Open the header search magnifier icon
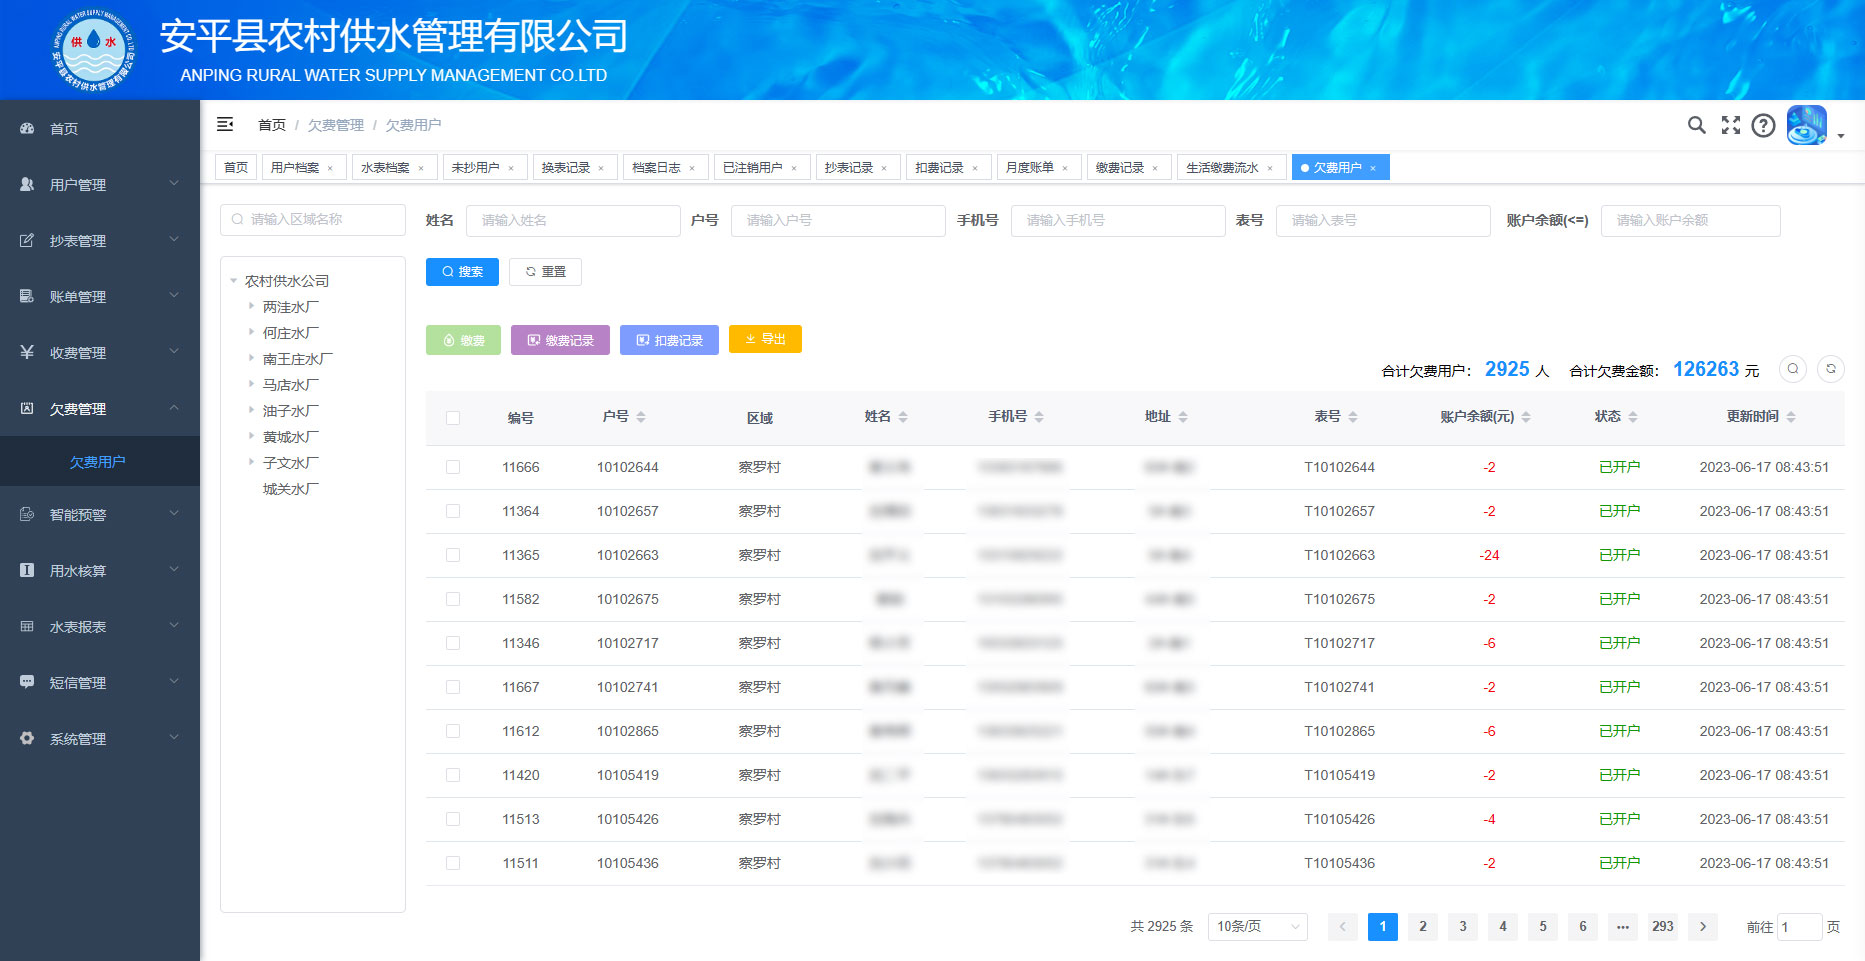The image size is (1865, 961). 1696,125
